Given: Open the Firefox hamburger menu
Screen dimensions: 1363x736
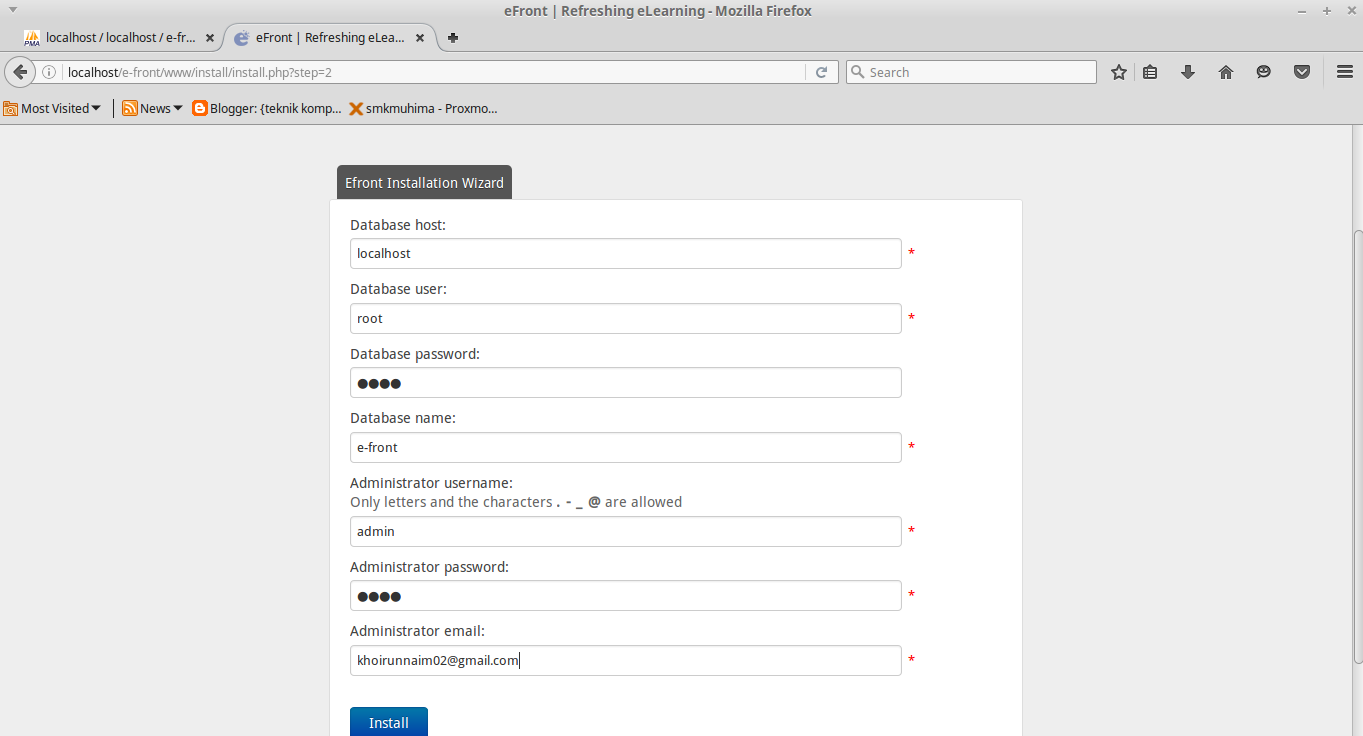Looking at the screenshot, I should tap(1345, 72).
